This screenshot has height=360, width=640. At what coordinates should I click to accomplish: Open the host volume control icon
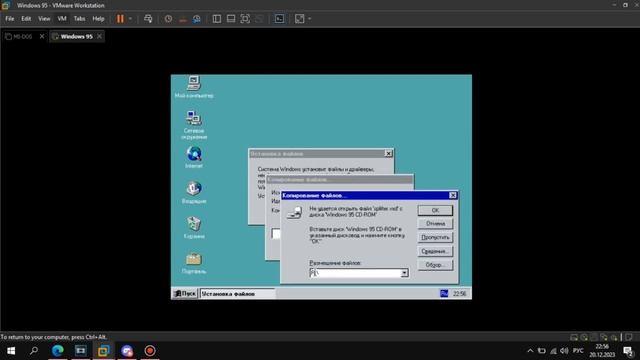coord(564,351)
